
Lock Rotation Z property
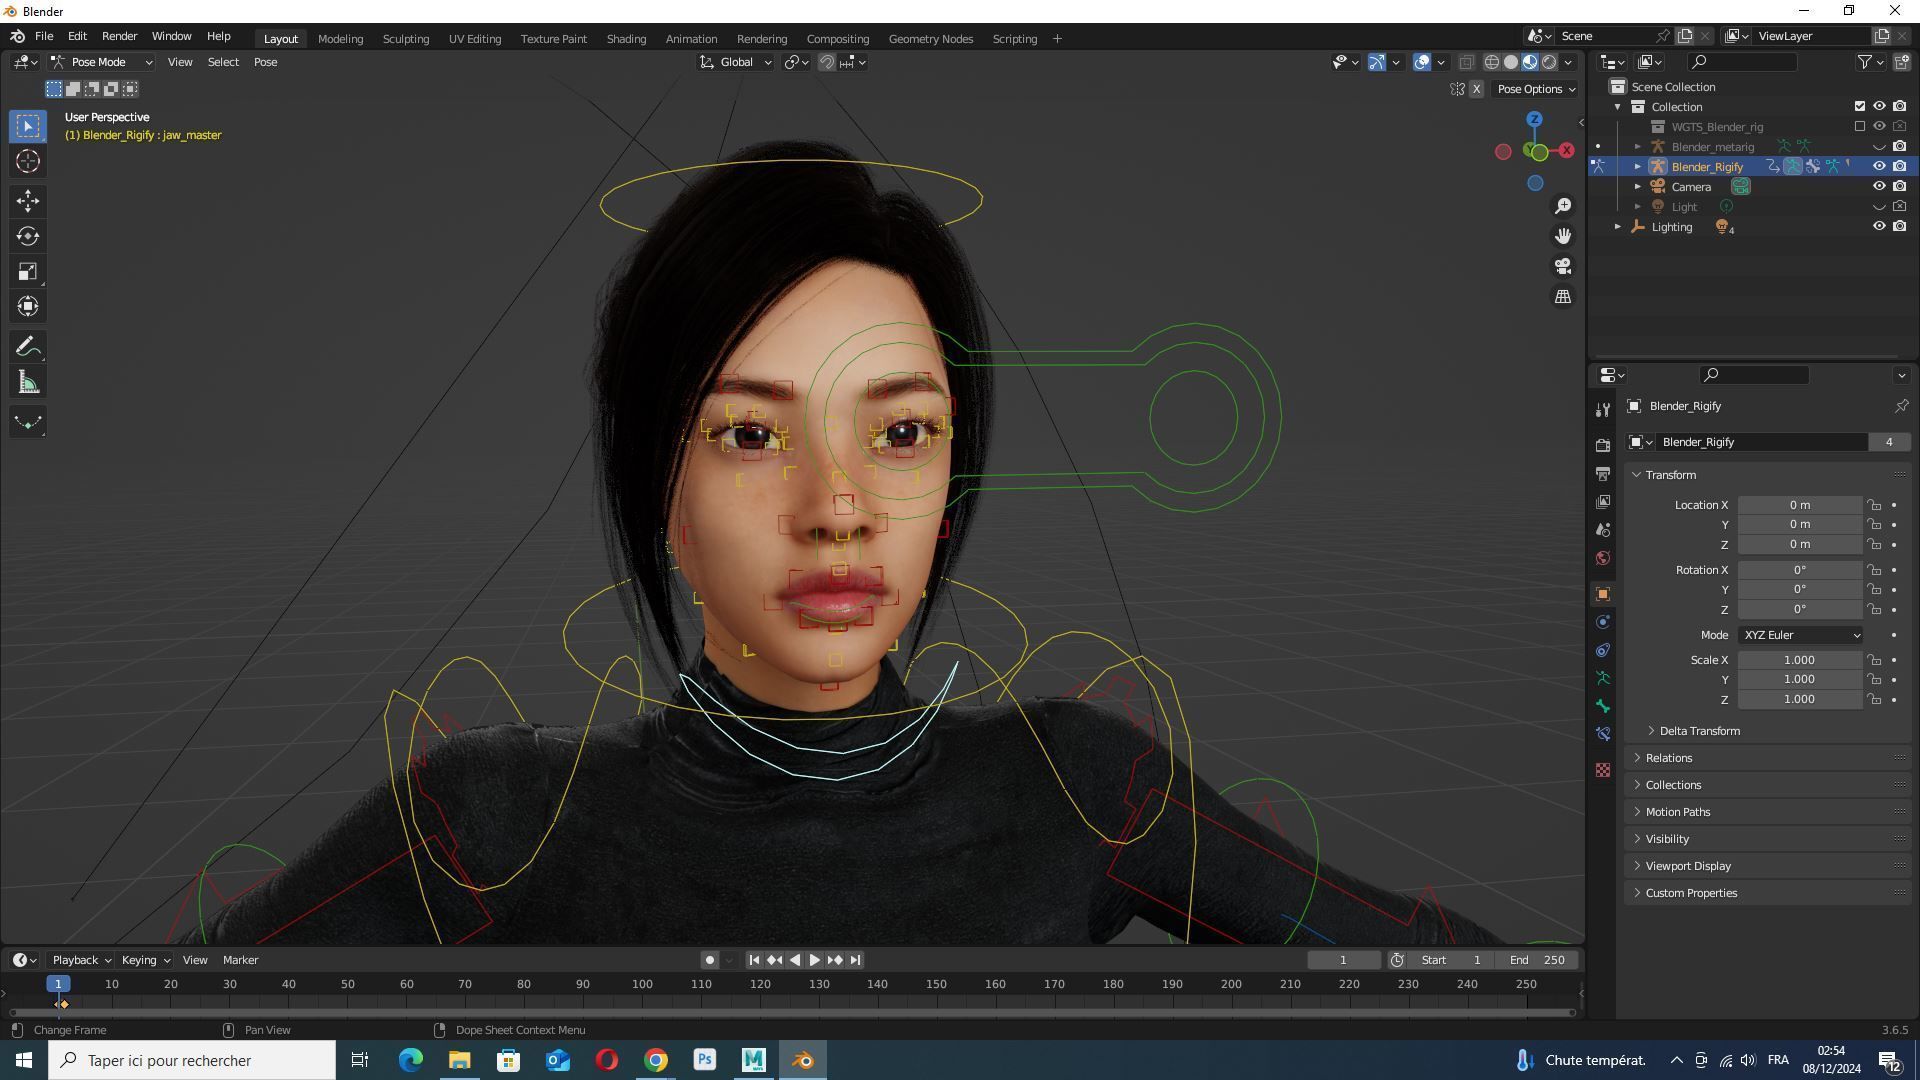pos(1874,609)
